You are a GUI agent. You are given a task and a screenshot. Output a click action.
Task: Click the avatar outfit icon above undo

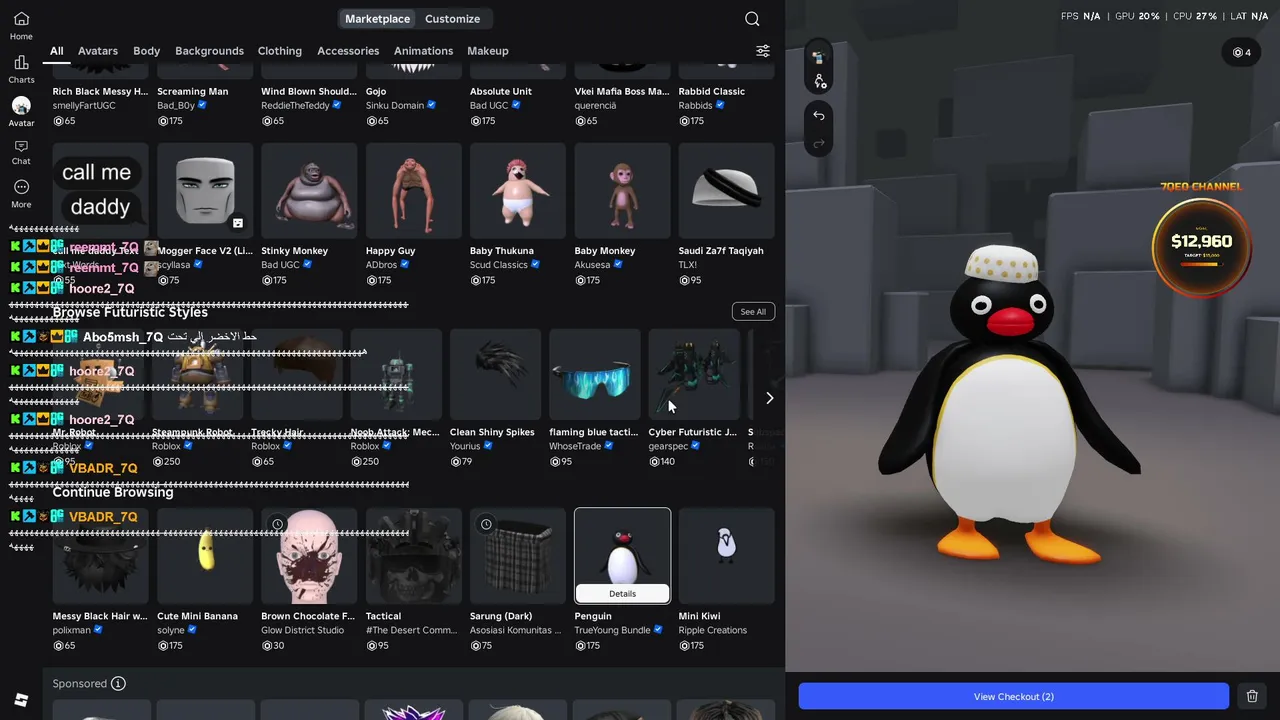[818, 57]
